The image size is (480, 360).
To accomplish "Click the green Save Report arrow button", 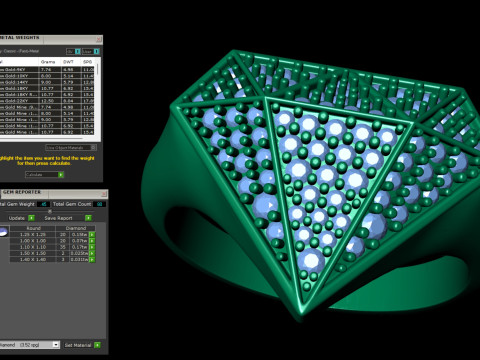I will pyautogui.click(x=88, y=218).
